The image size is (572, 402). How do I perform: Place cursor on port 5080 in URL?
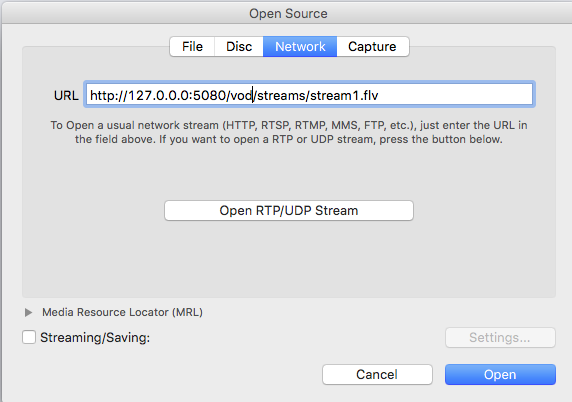209,96
